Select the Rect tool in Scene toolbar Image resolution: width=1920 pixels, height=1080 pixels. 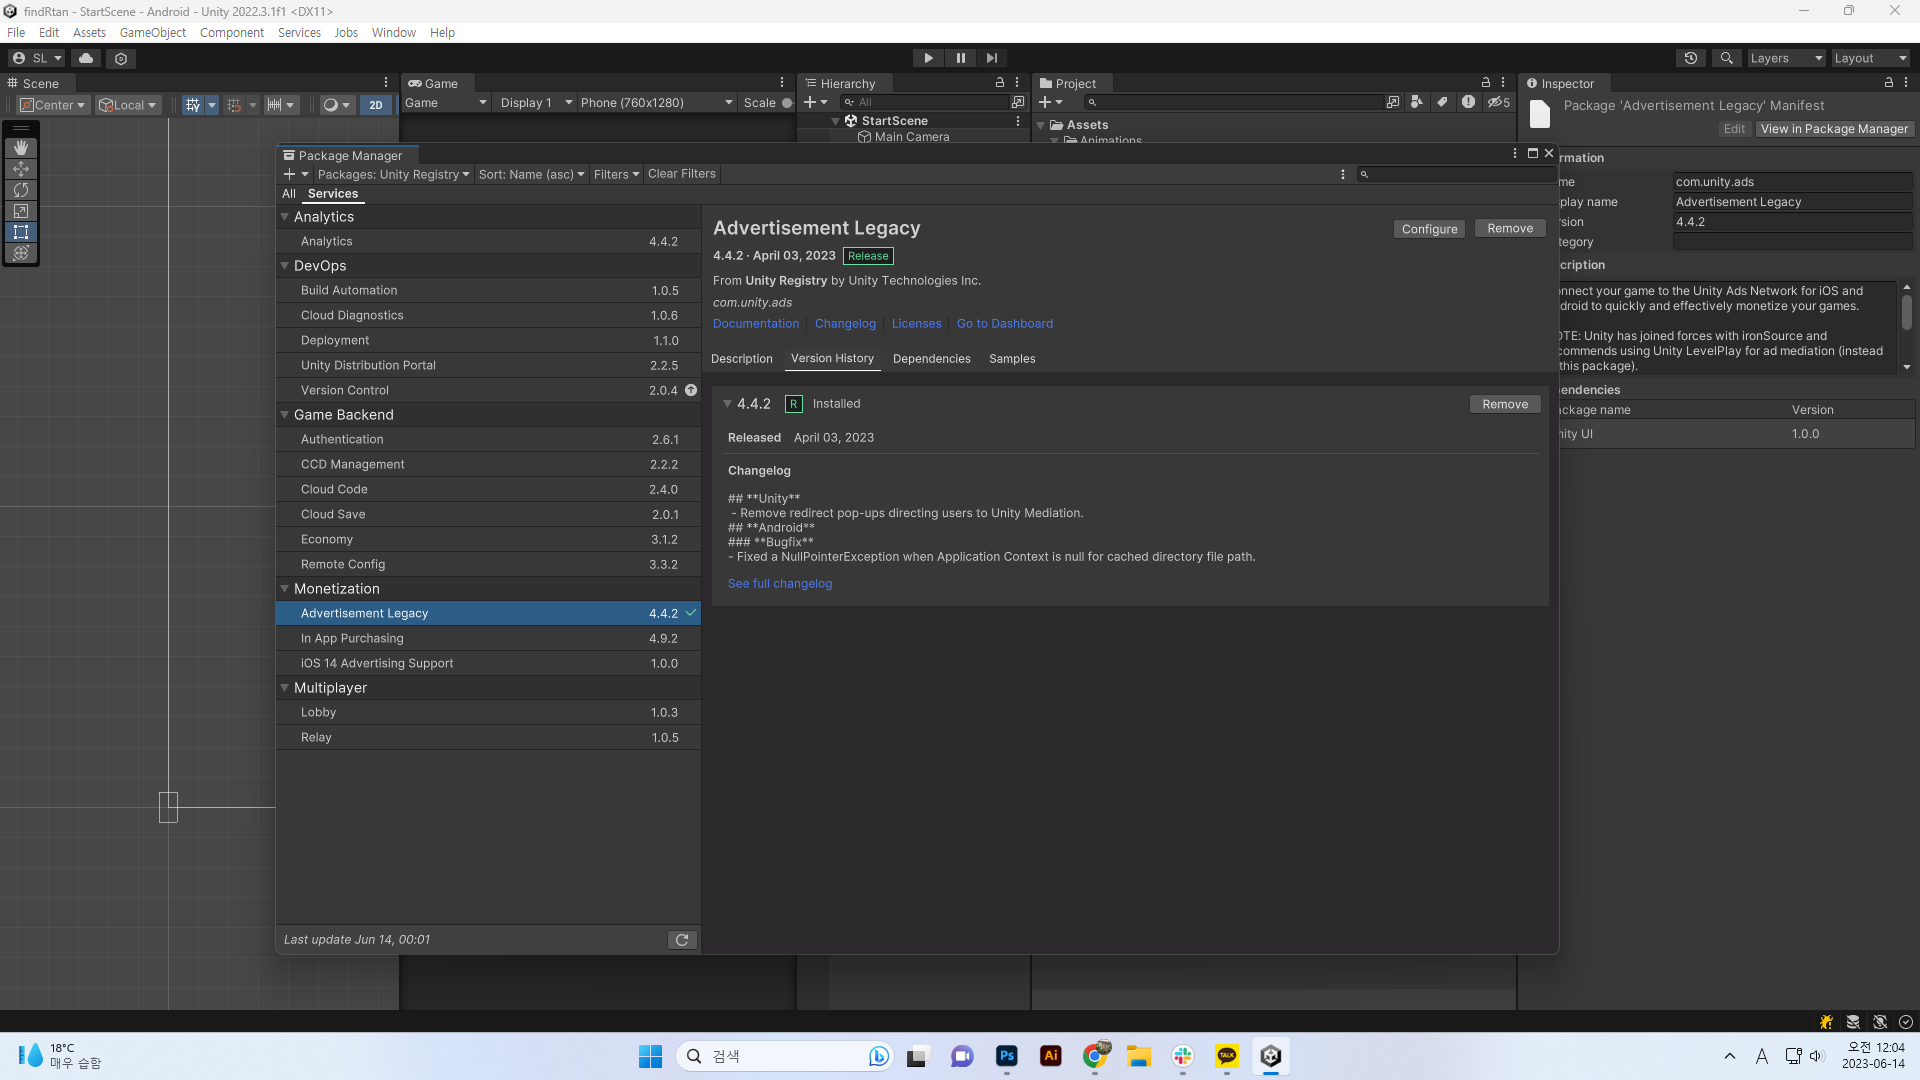tap(21, 232)
